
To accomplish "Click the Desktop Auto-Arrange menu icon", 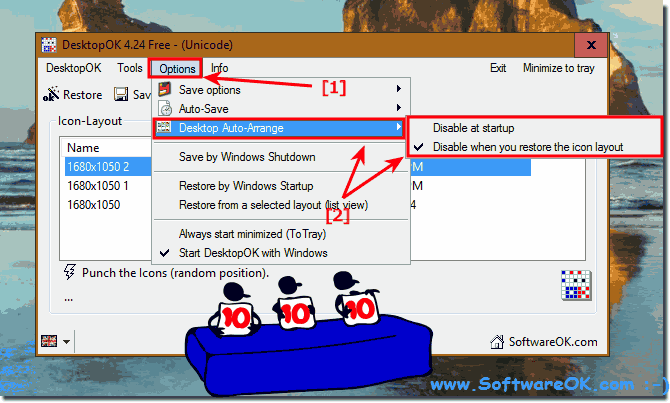I will pos(164,127).
